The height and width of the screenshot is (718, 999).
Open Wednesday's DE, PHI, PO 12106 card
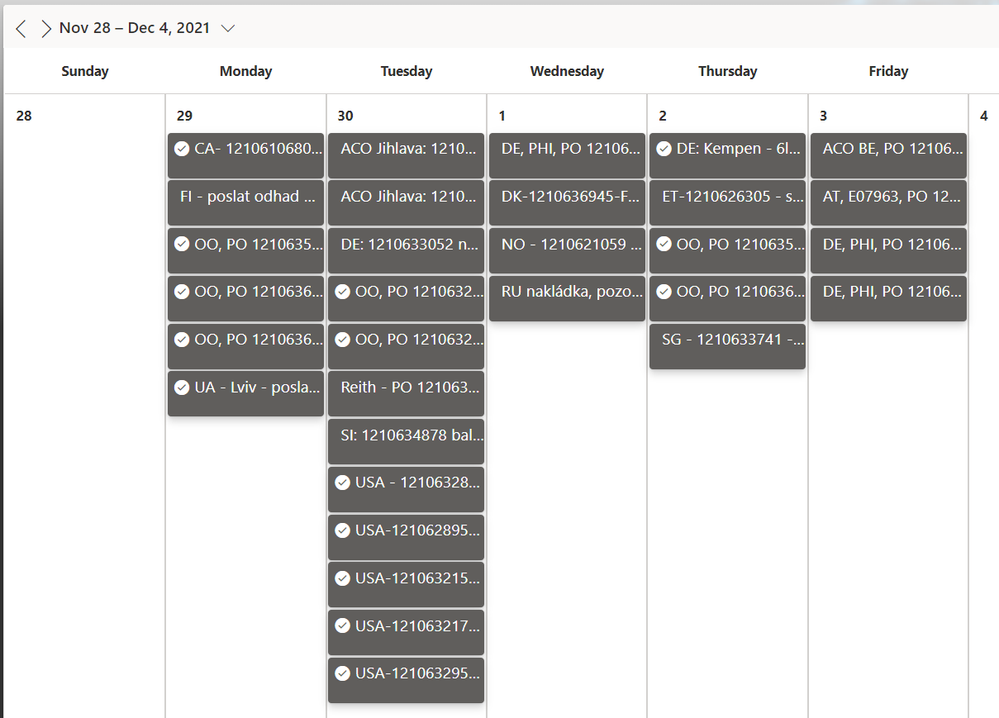tap(567, 155)
